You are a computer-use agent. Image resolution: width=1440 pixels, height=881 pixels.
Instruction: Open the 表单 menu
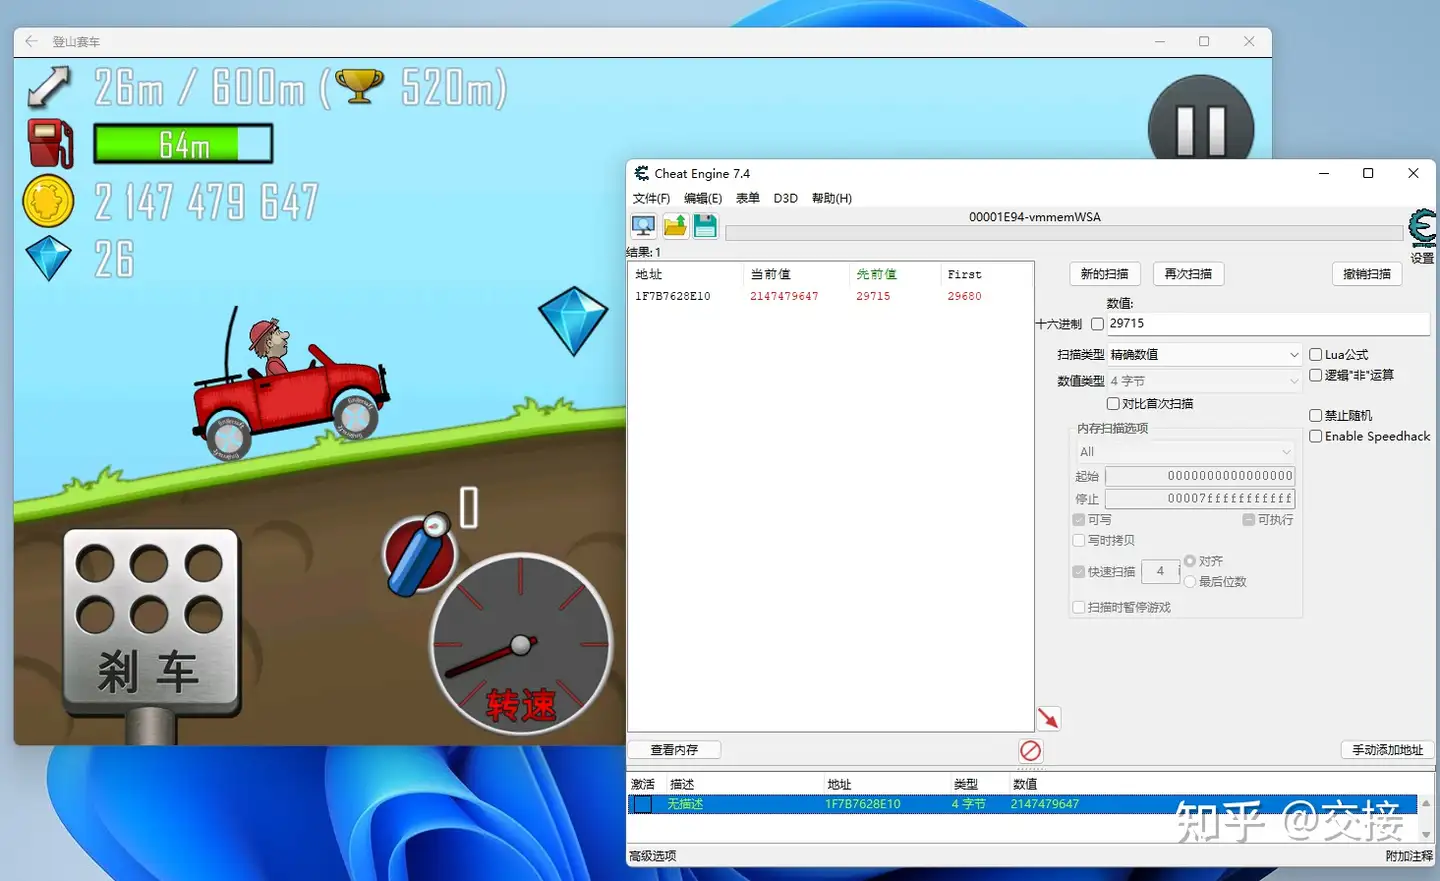[x=748, y=198]
